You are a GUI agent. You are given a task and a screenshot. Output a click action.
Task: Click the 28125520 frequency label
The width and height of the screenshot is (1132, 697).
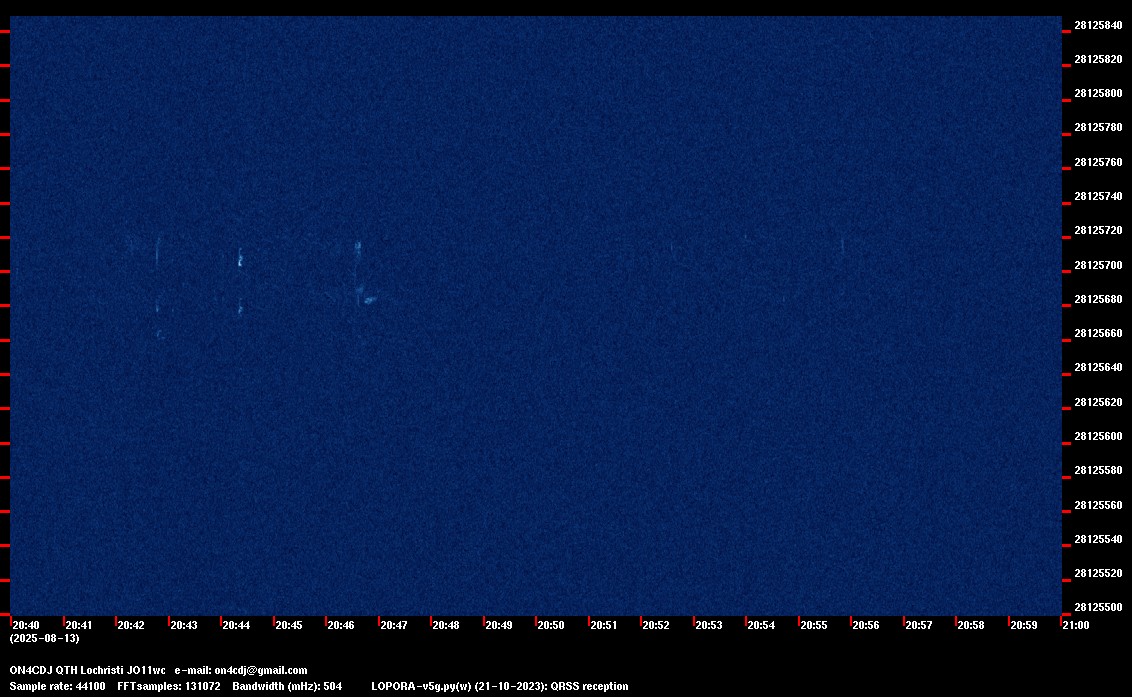tap(1098, 573)
